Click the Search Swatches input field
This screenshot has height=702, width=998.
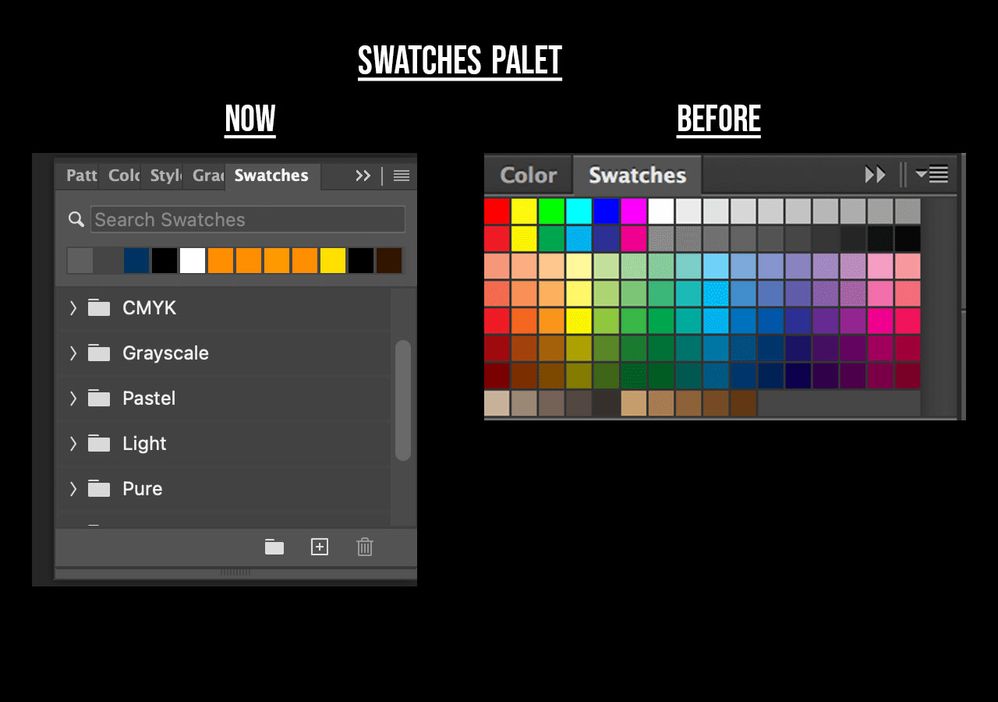pyautogui.click(x=248, y=220)
